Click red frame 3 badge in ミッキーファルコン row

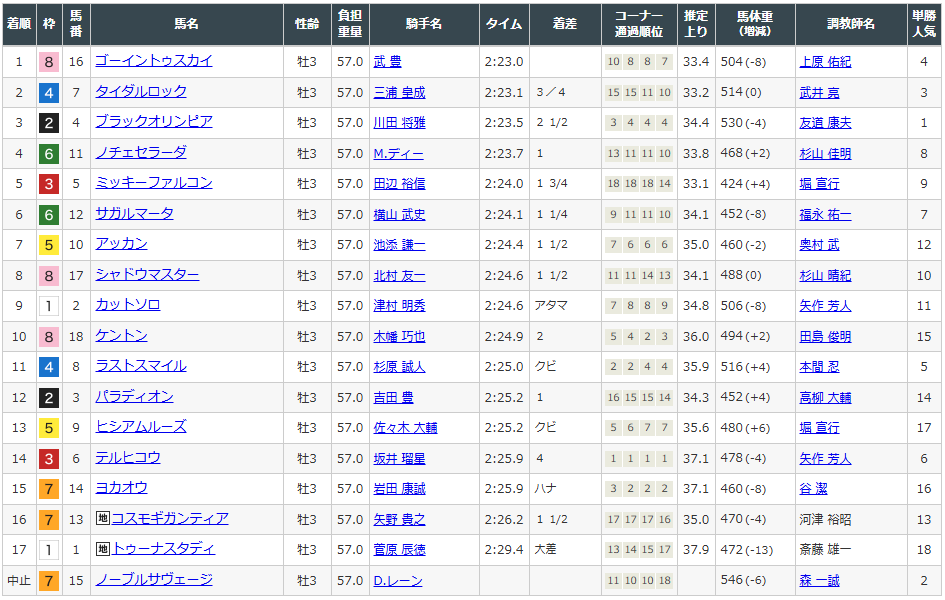48,184
